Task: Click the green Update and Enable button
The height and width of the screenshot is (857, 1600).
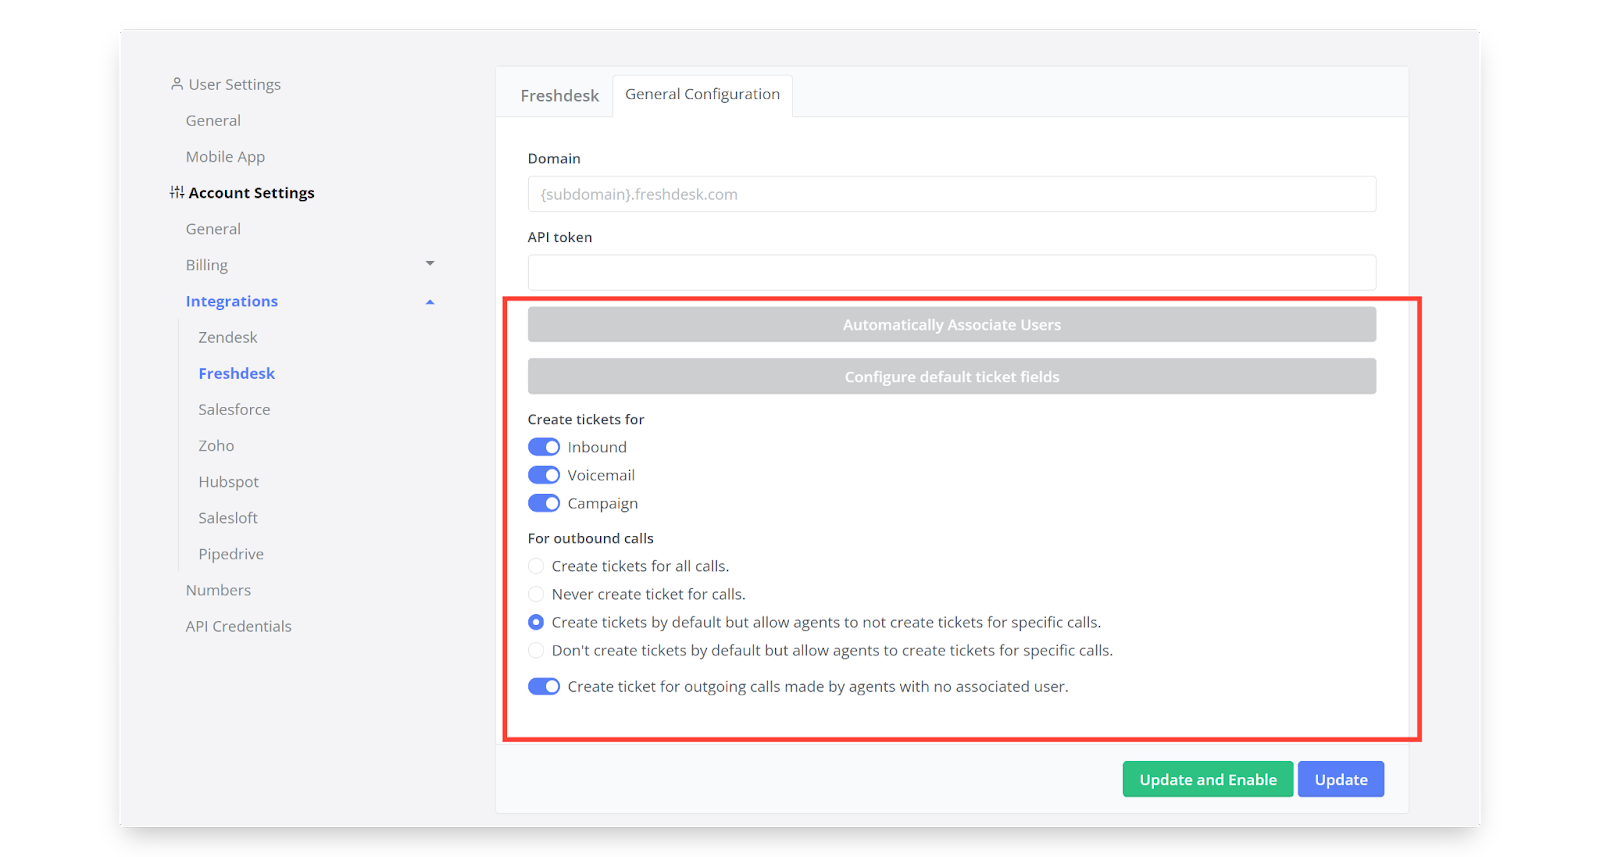Action: click(x=1208, y=779)
